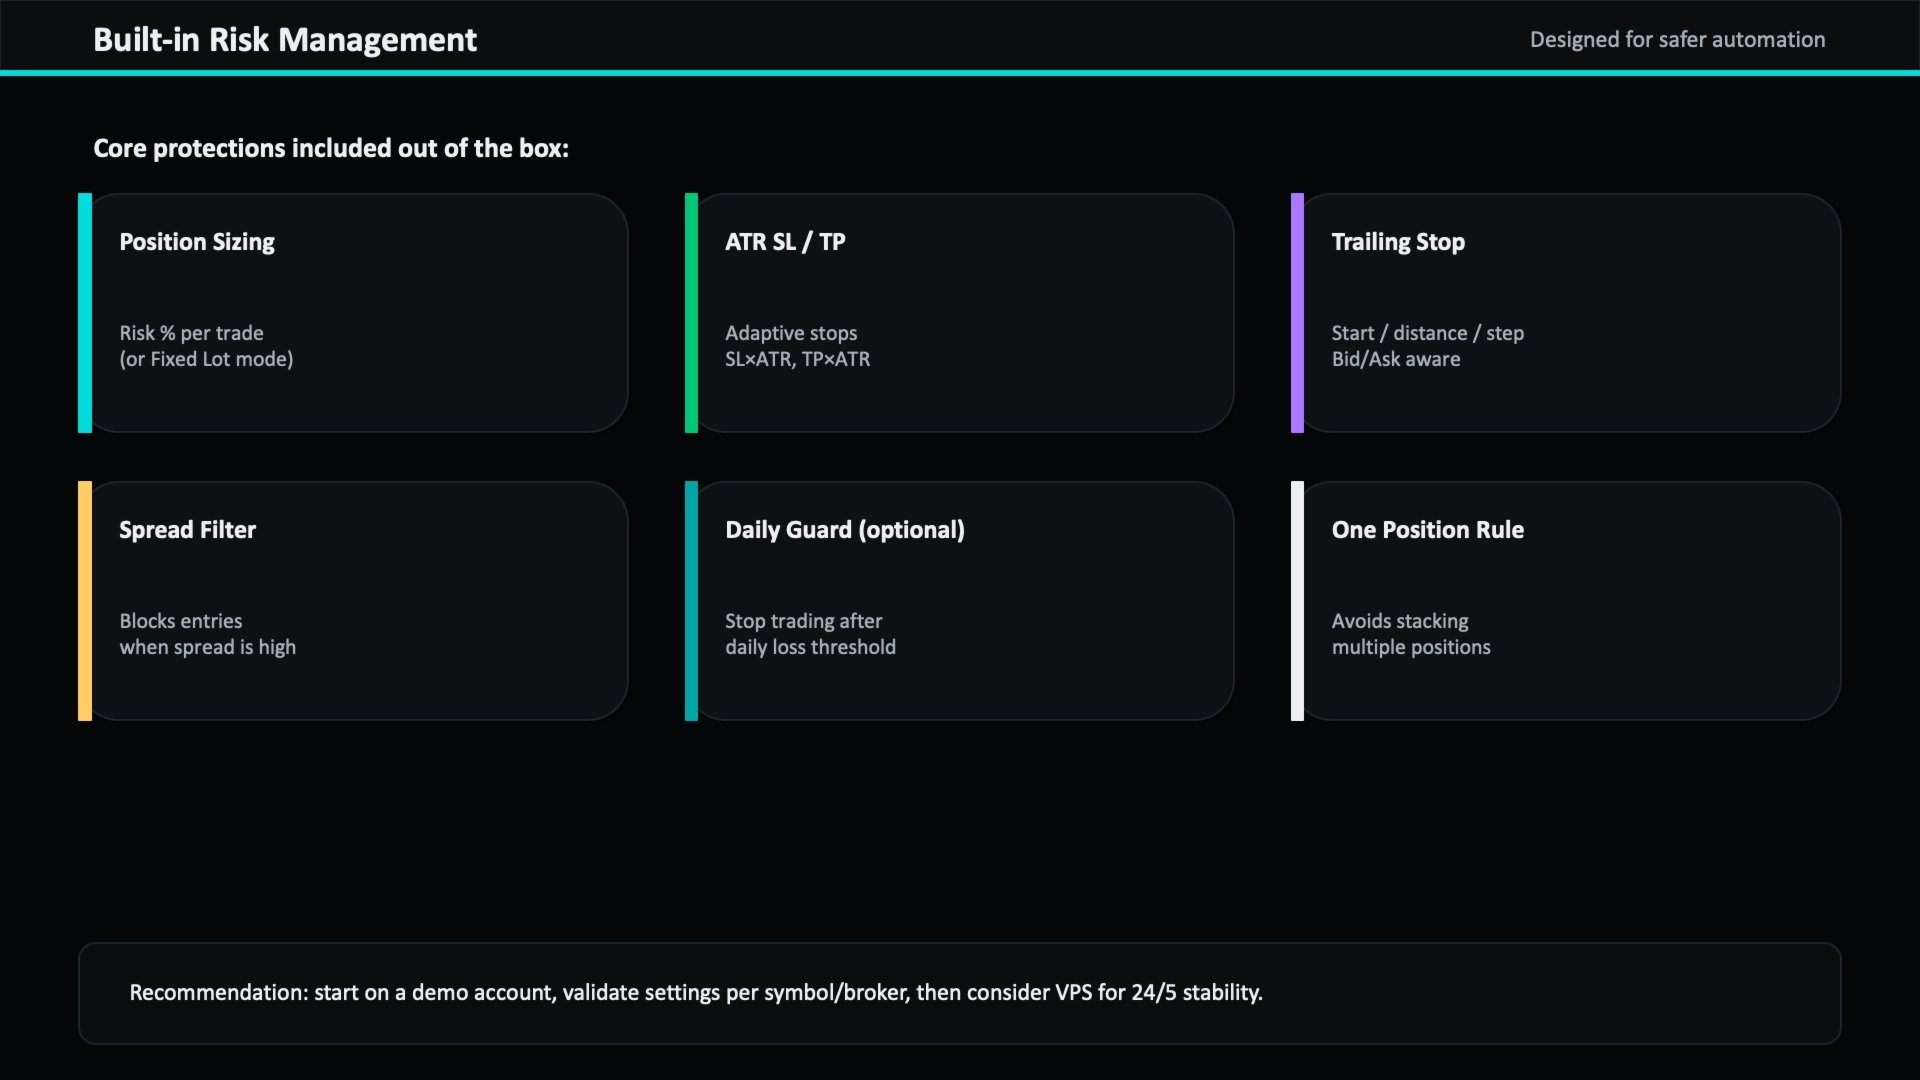Click the 'Designed for safer automation' text
The width and height of the screenshot is (1920, 1080).
[1677, 40]
